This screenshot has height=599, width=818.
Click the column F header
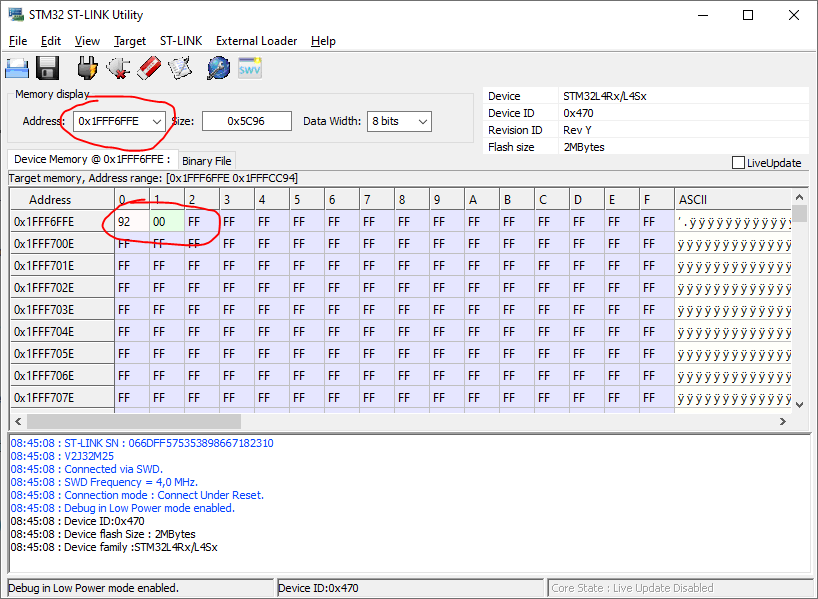click(657, 200)
